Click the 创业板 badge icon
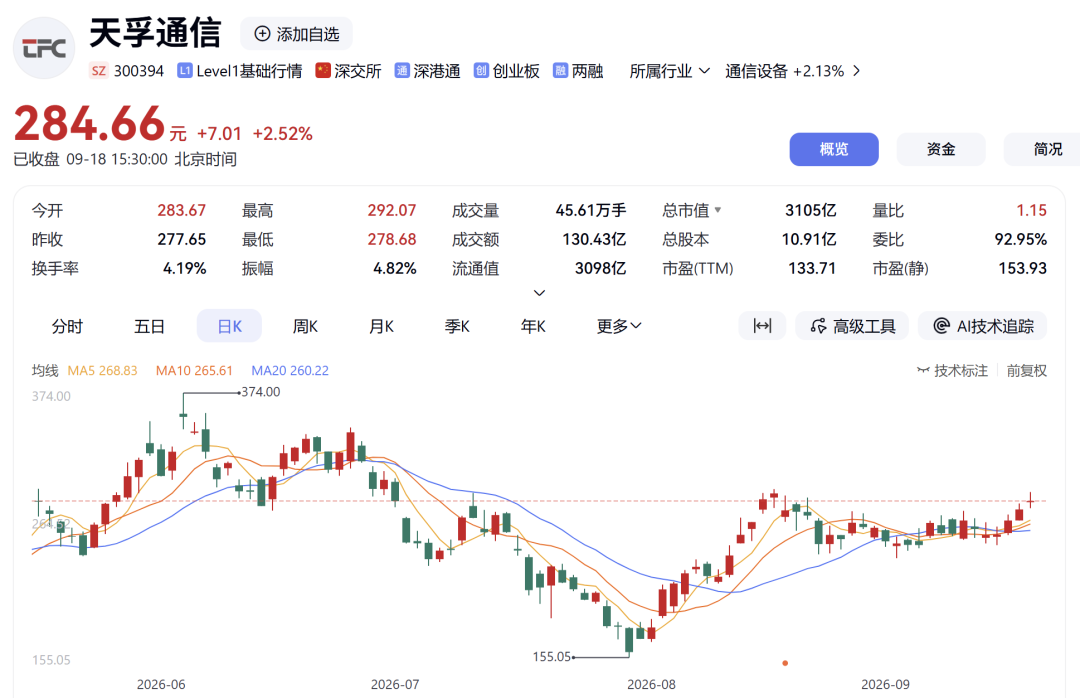The width and height of the screenshot is (1080, 698). pos(481,71)
